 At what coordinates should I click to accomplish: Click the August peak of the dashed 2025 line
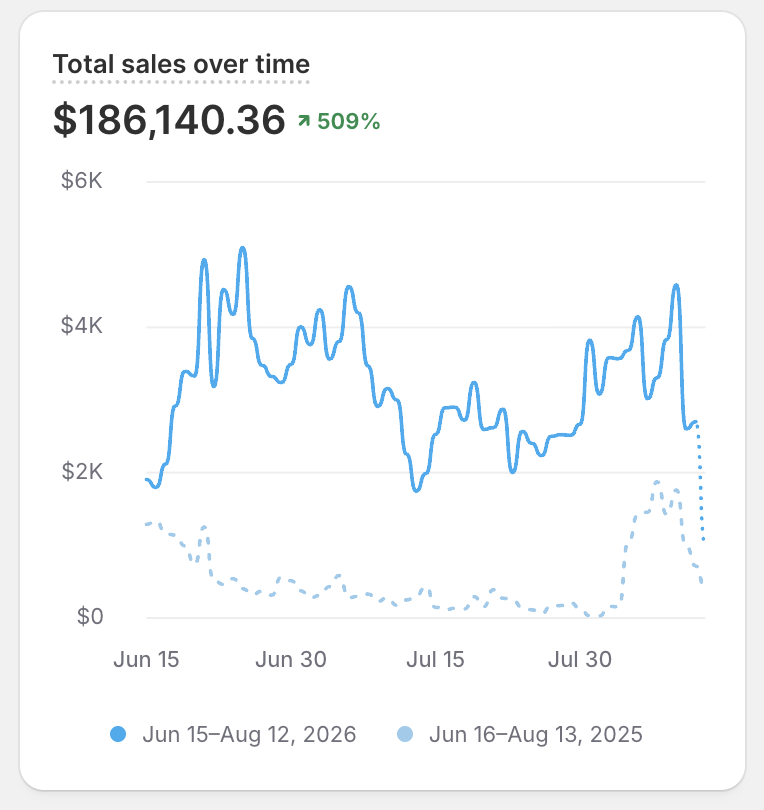(x=657, y=482)
